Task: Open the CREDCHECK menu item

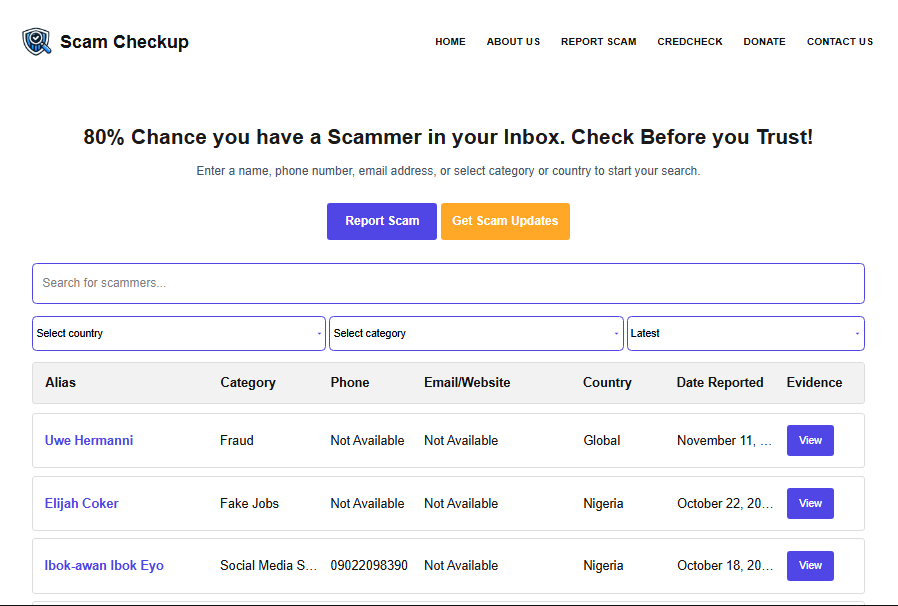Action: 690,42
